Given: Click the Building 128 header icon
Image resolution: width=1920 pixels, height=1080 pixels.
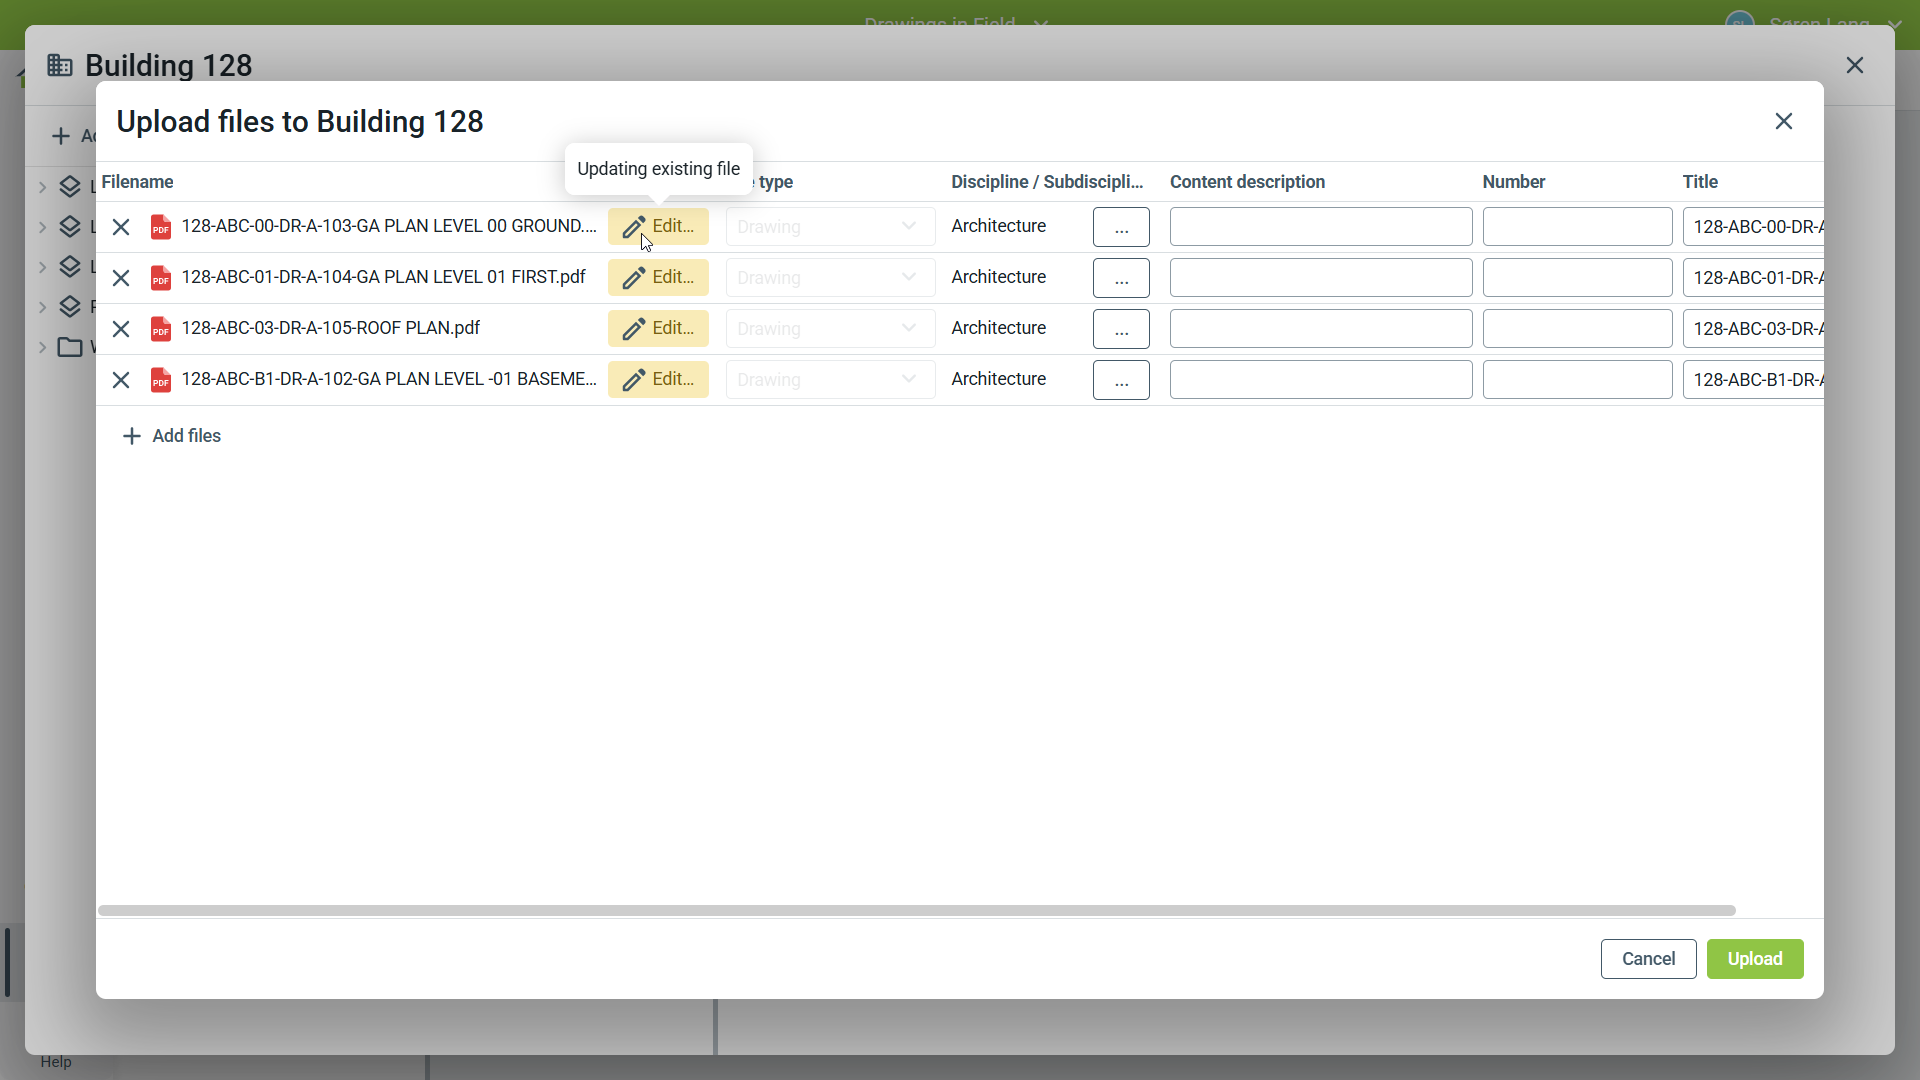Looking at the screenshot, I should coord(60,66).
